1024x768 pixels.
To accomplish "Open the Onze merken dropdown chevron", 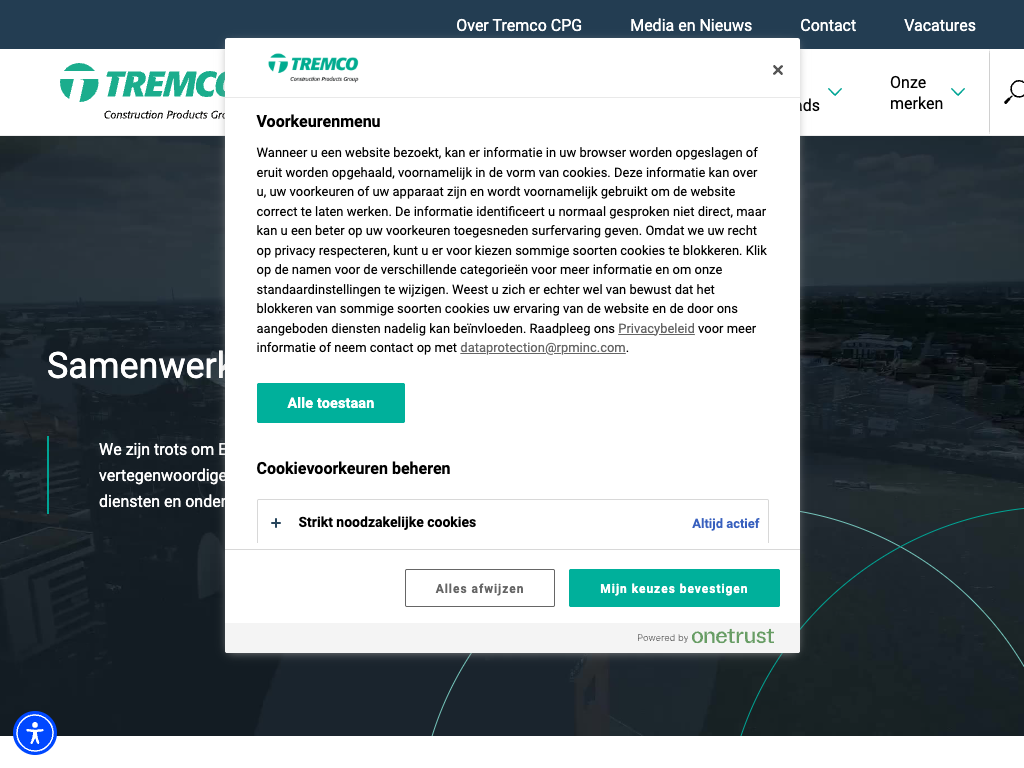I will pos(958,93).
